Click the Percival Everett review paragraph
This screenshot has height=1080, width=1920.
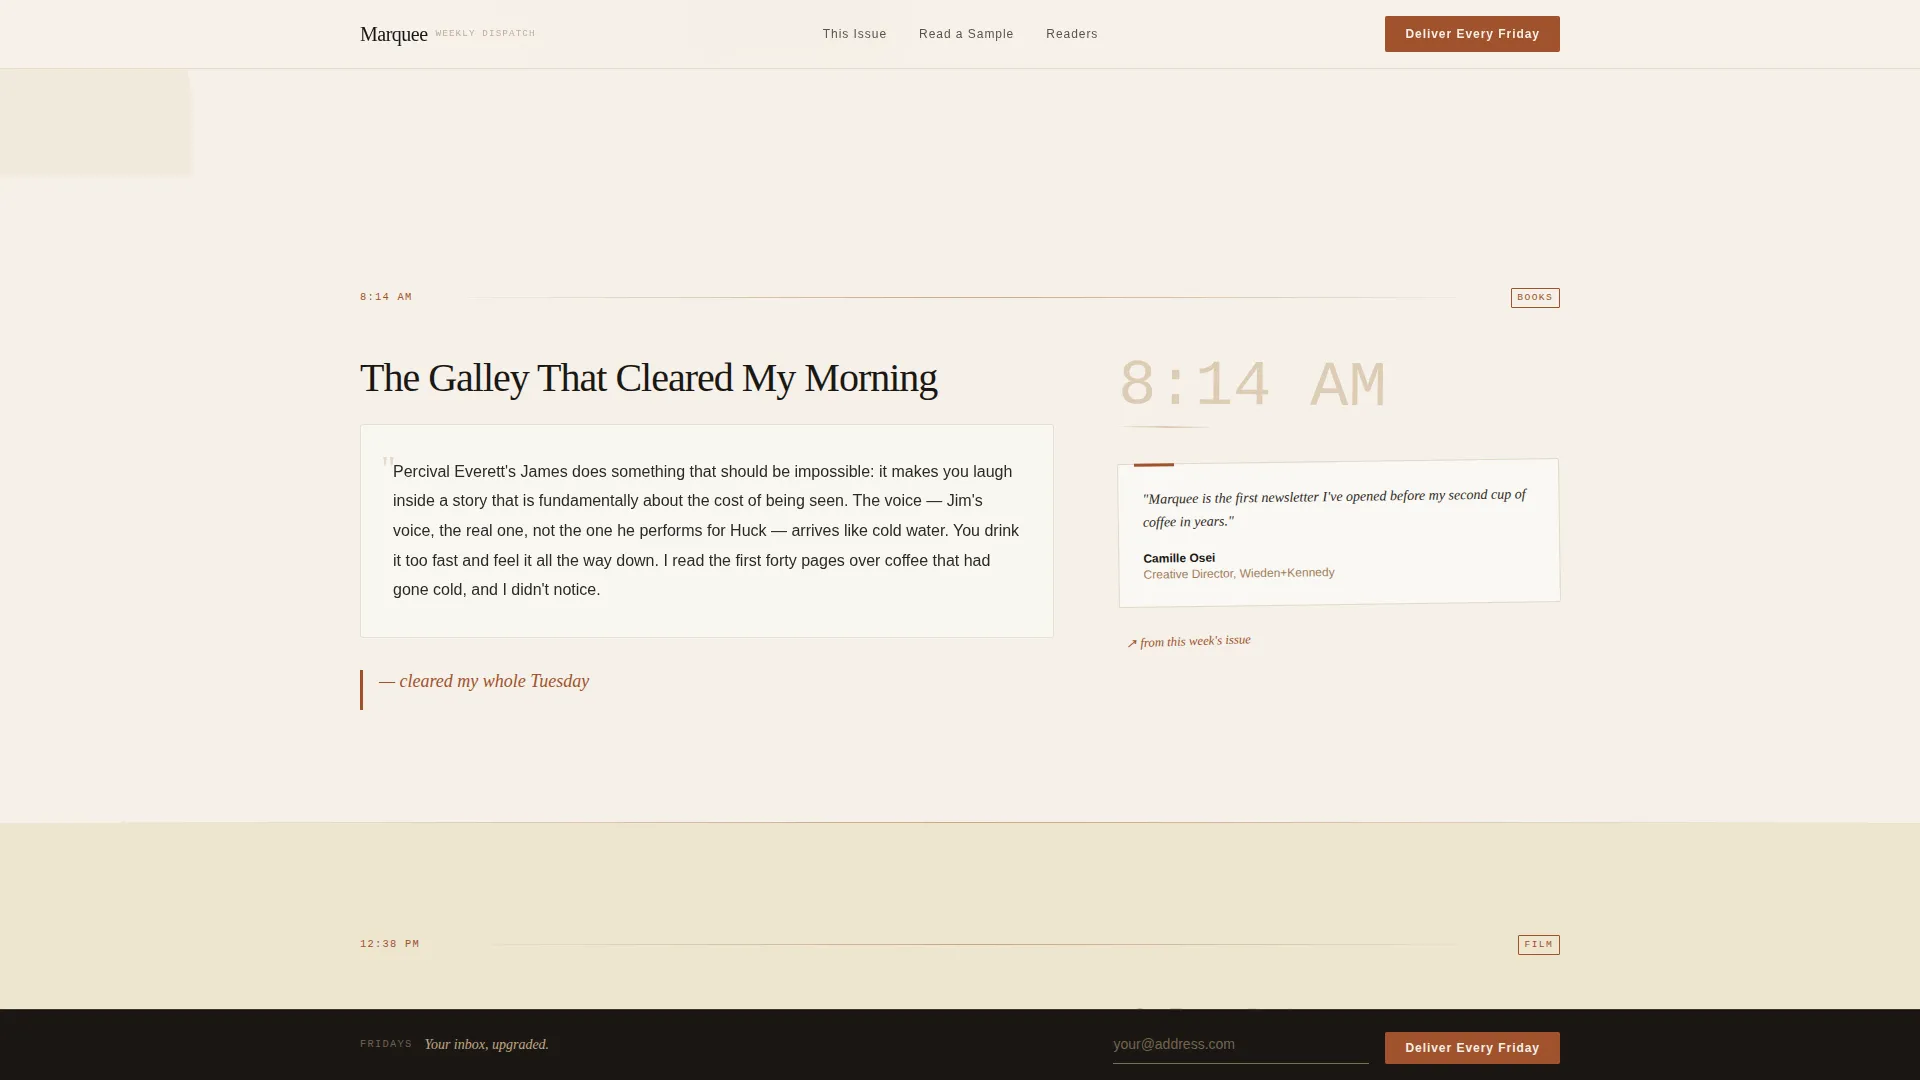pyautogui.click(x=707, y=531)
